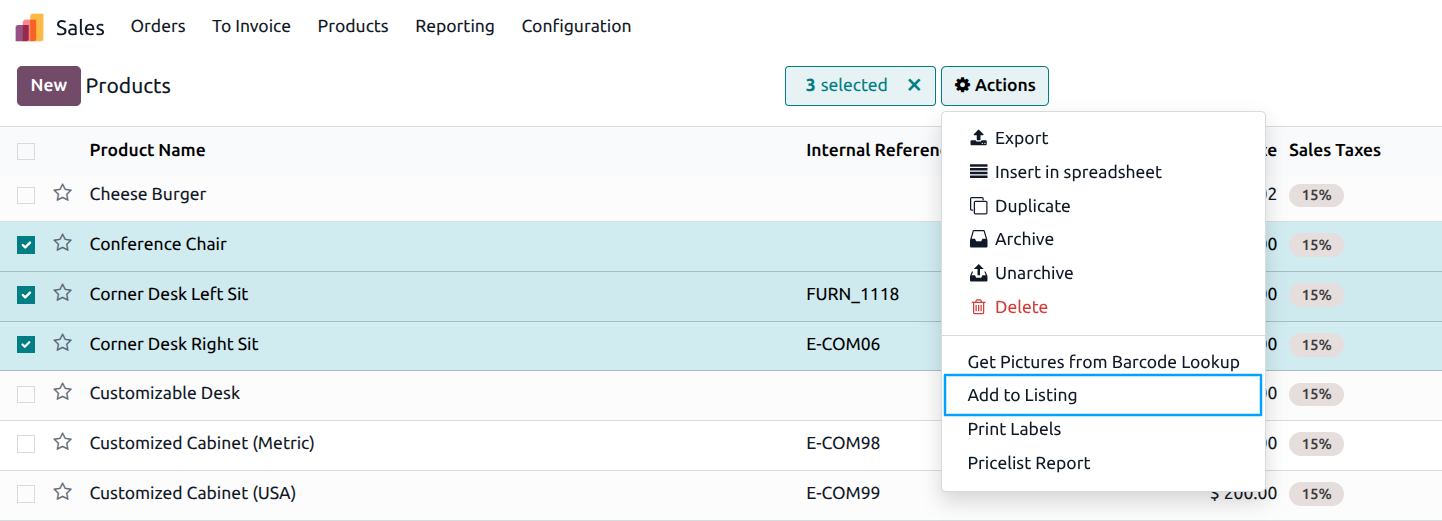This screenshot has width=1442, height=521.
Task: Star the Cheese Burger product as favorite
Action: coord(63,193)
